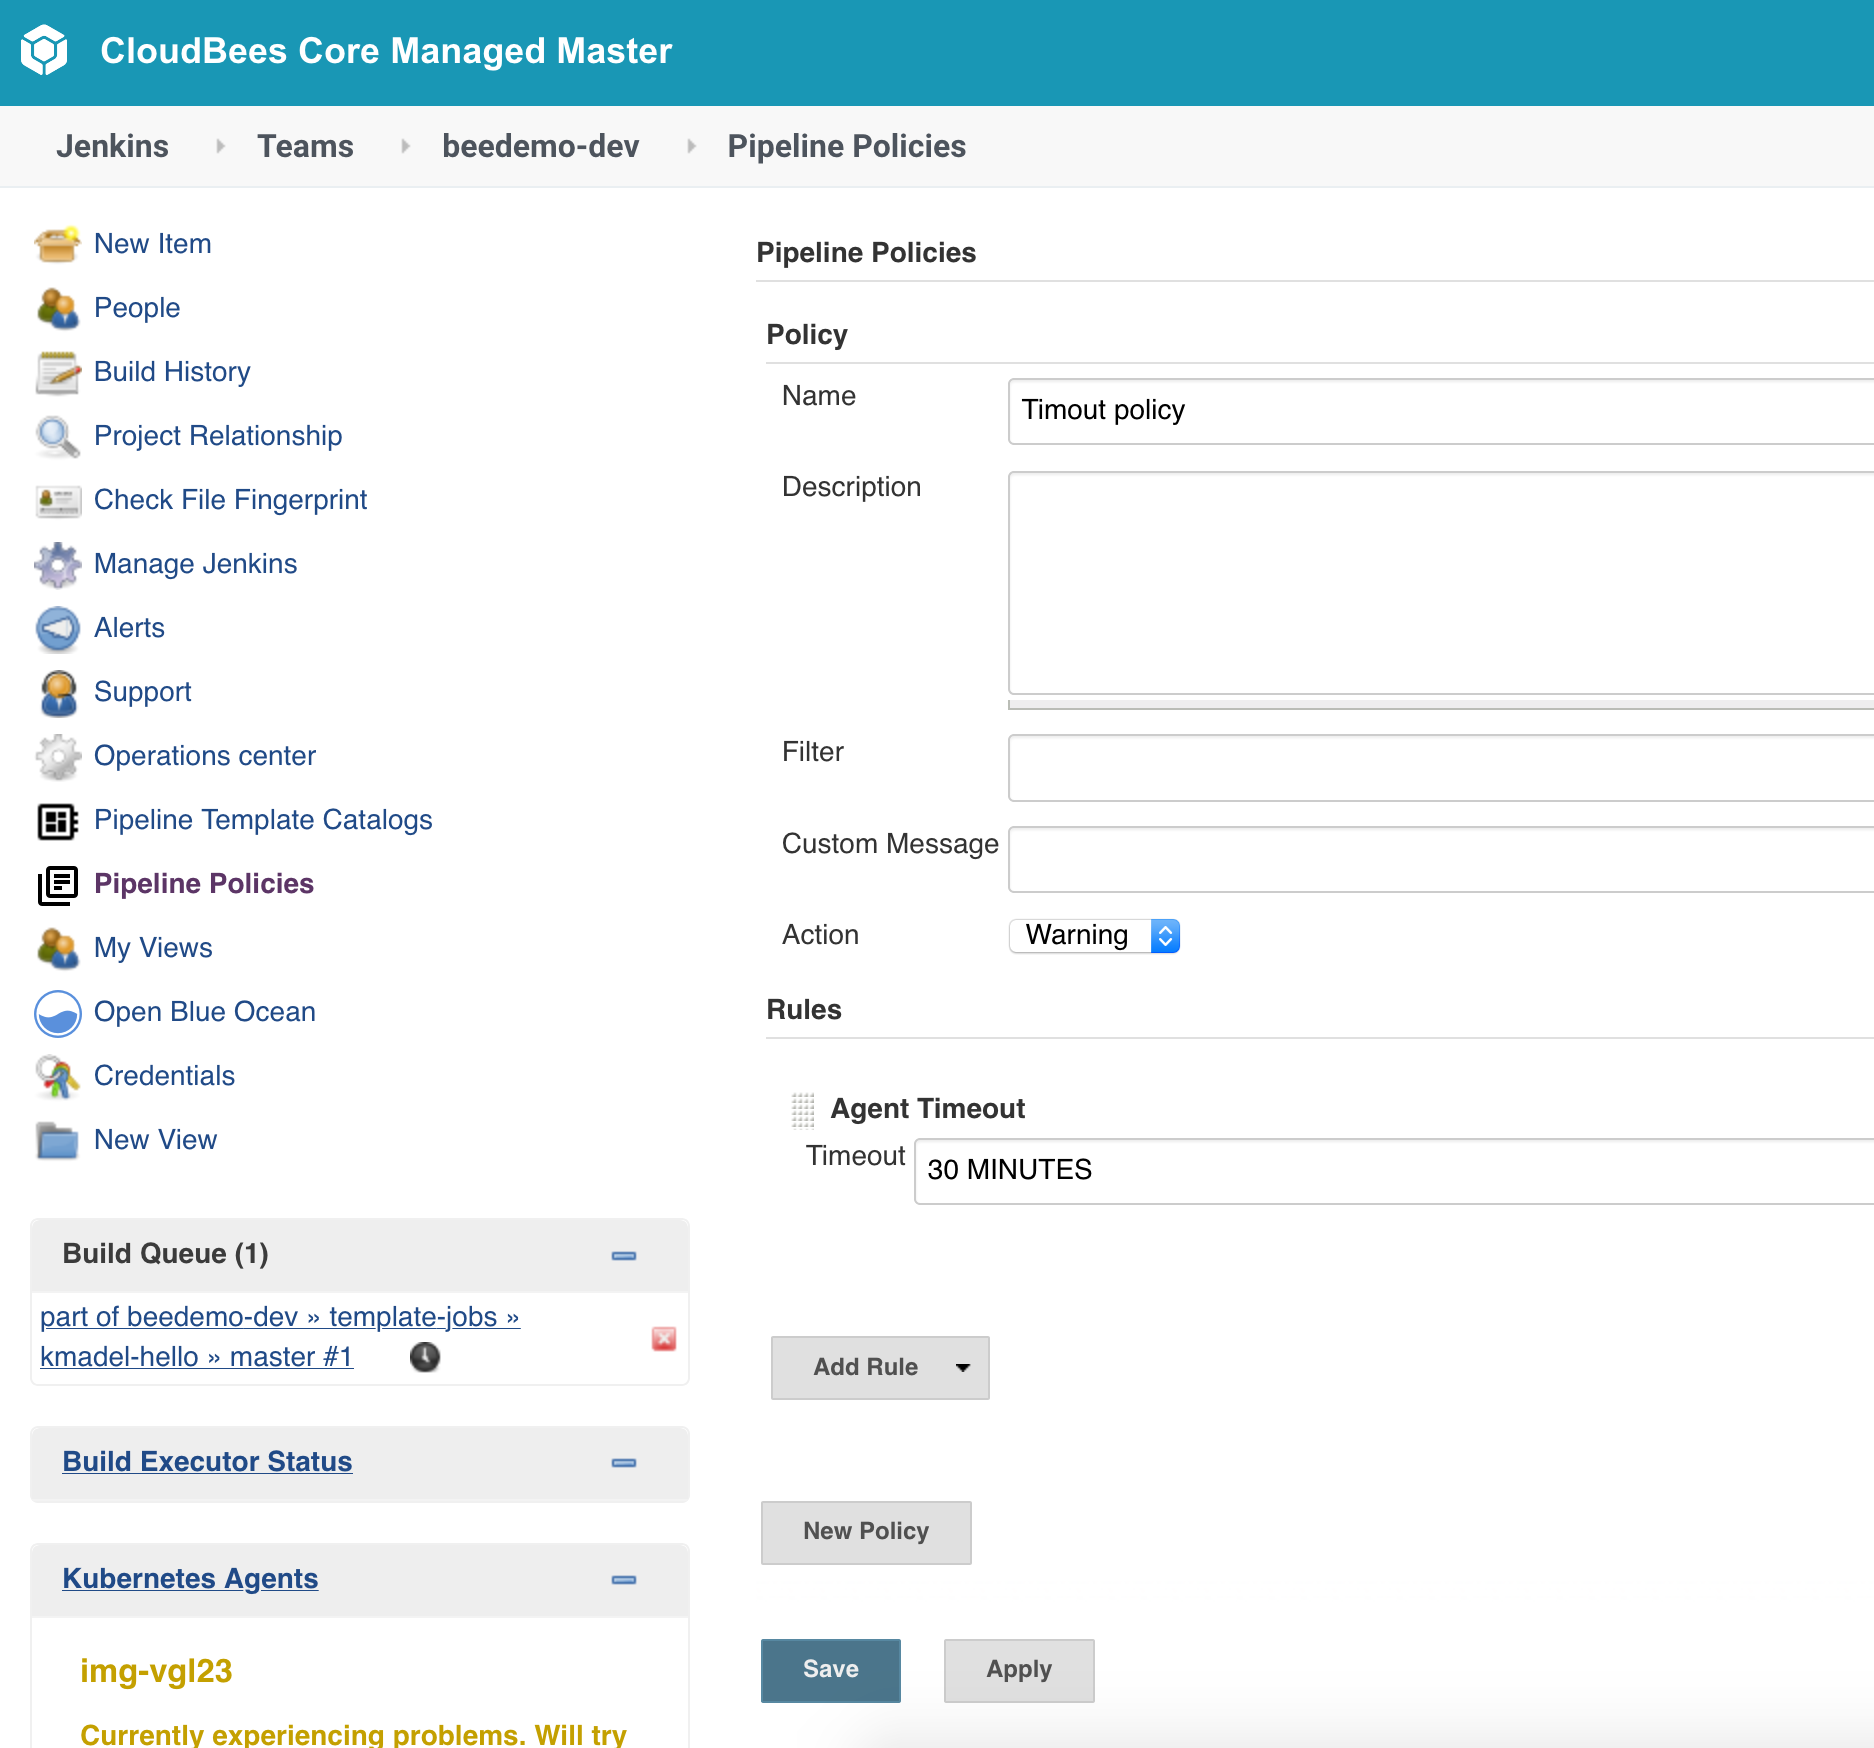This screenshot has height=1748, width=1874.
Task: Click the drag handle beside Agent Timeout
Action: 803,1109
